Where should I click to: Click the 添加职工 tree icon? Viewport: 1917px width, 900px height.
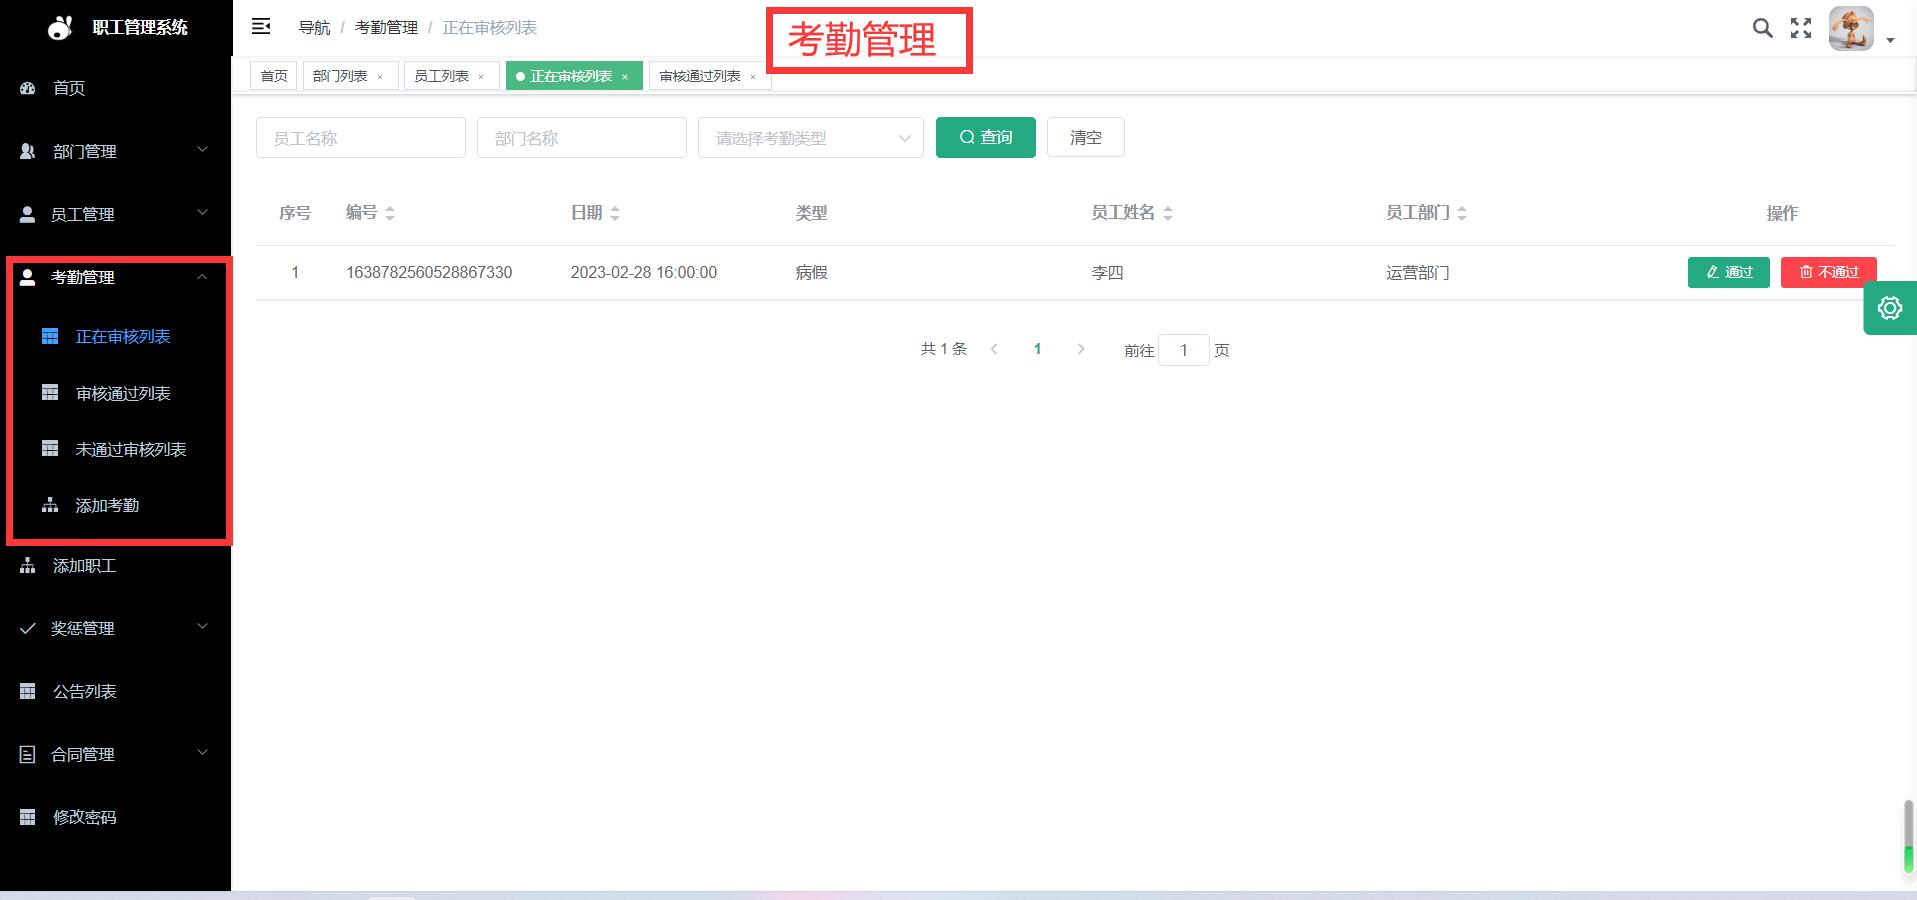point(28,565)
